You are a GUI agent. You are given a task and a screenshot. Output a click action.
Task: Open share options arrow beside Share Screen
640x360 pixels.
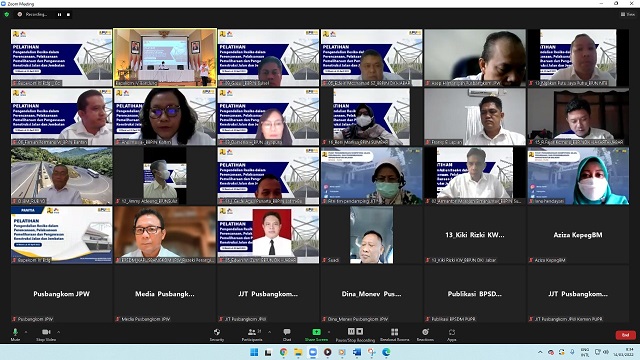pos(329,332)
